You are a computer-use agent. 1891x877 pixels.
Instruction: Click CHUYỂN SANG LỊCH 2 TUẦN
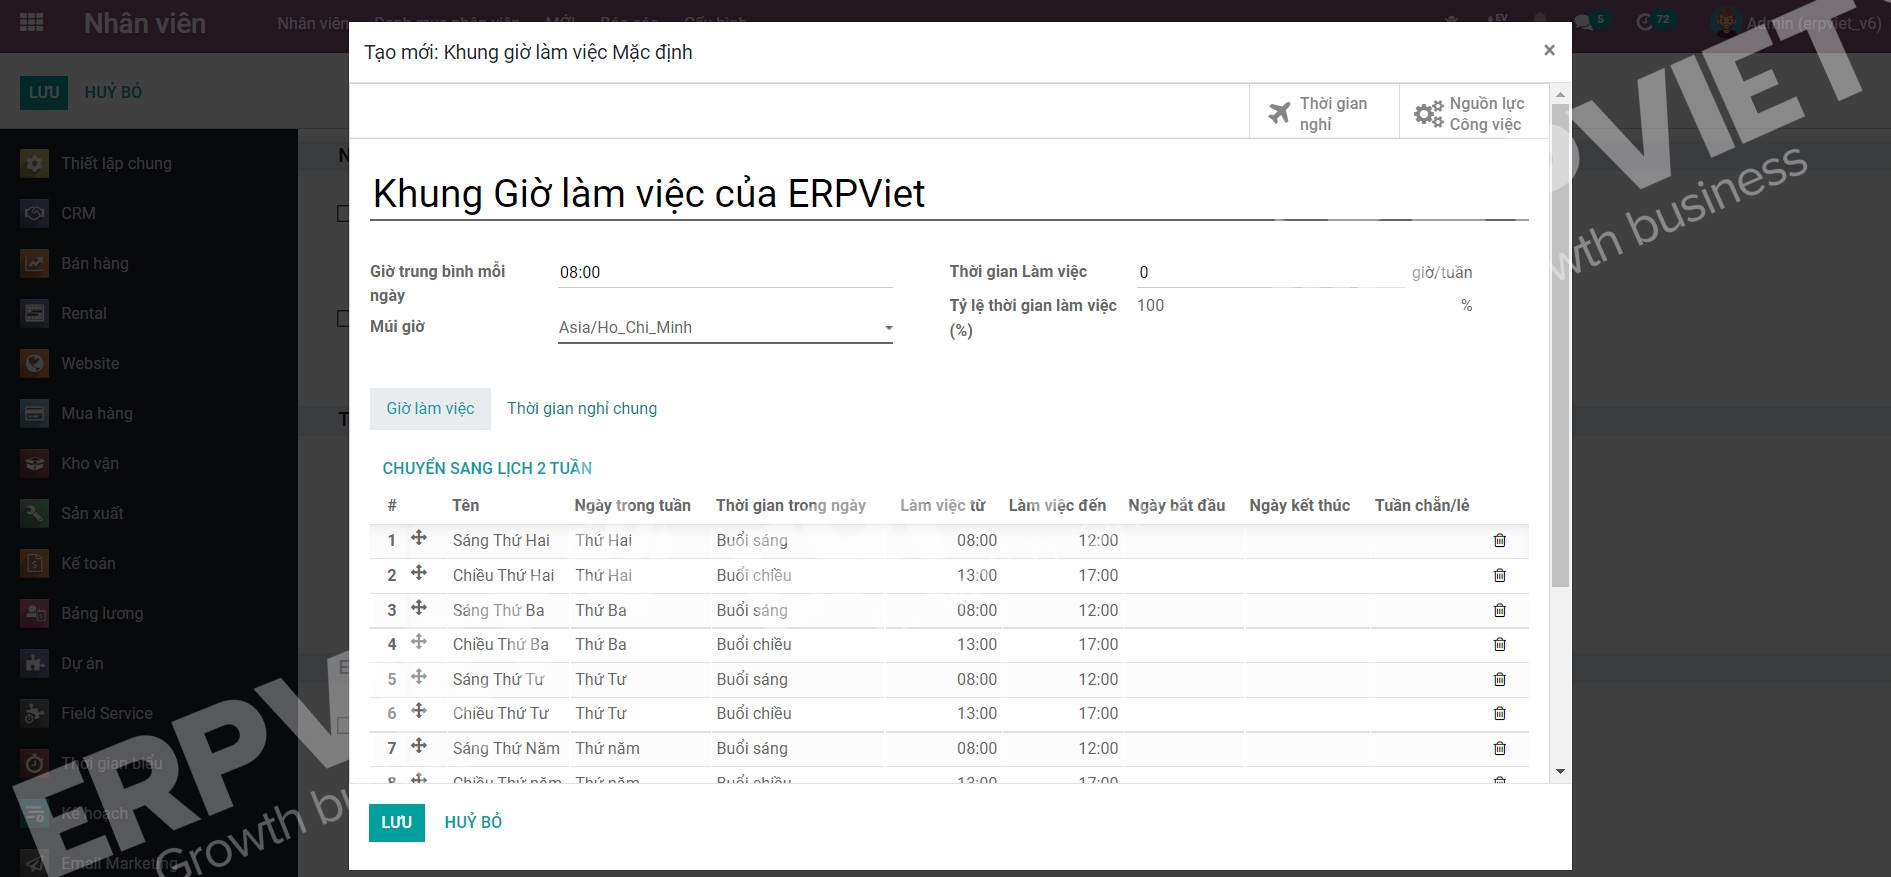coord(487,468)
